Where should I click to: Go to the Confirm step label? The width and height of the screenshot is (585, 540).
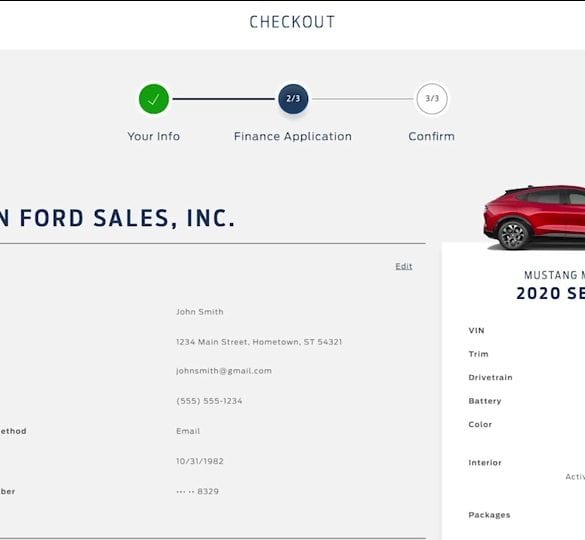tap(432, 136)
